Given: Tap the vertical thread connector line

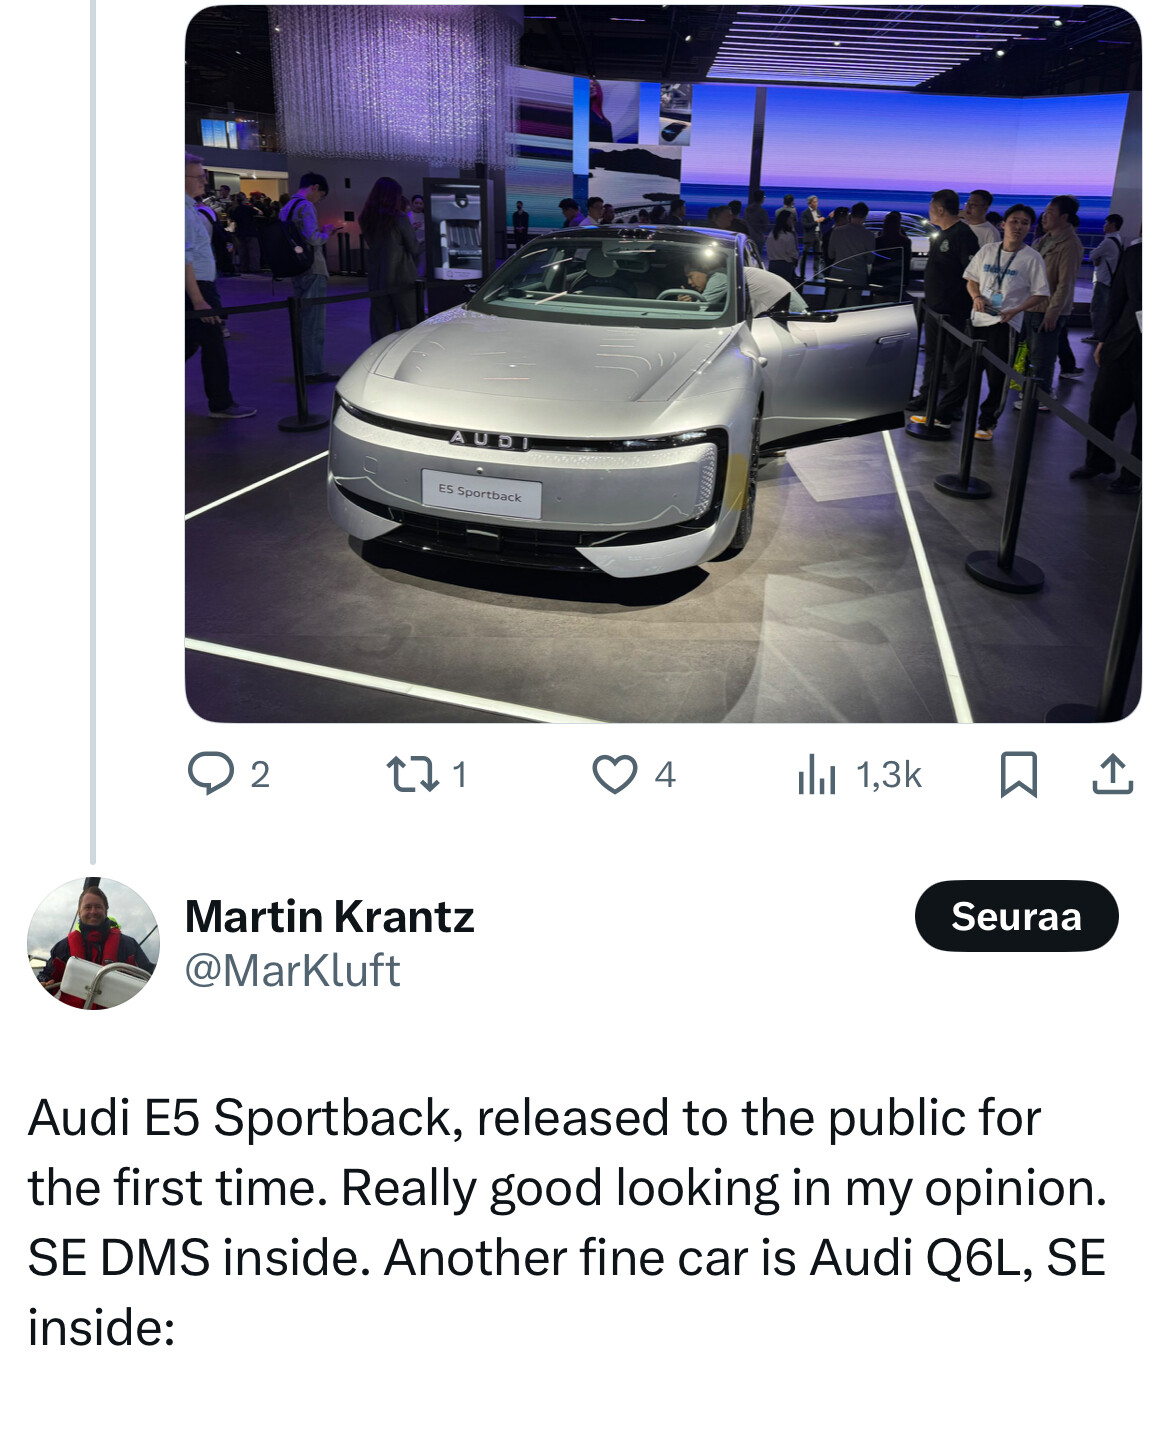Looking at the screenshot, I should tap(93, 430).
